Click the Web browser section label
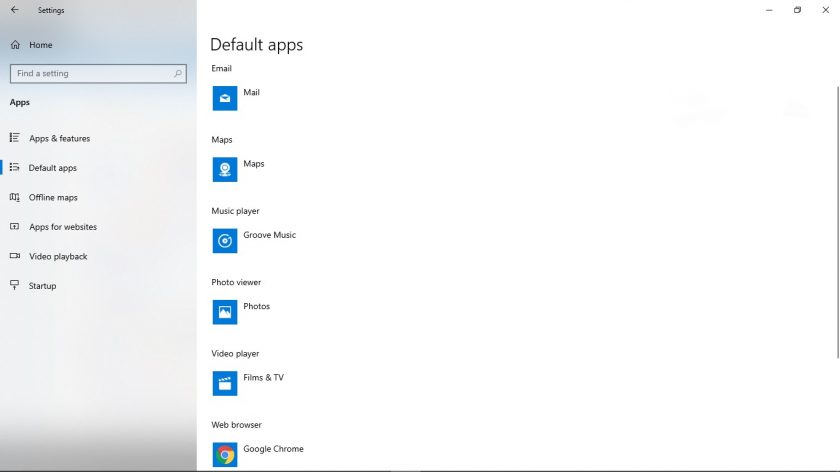840x472 pixels. pyautogui.click(x=236, y=425)
